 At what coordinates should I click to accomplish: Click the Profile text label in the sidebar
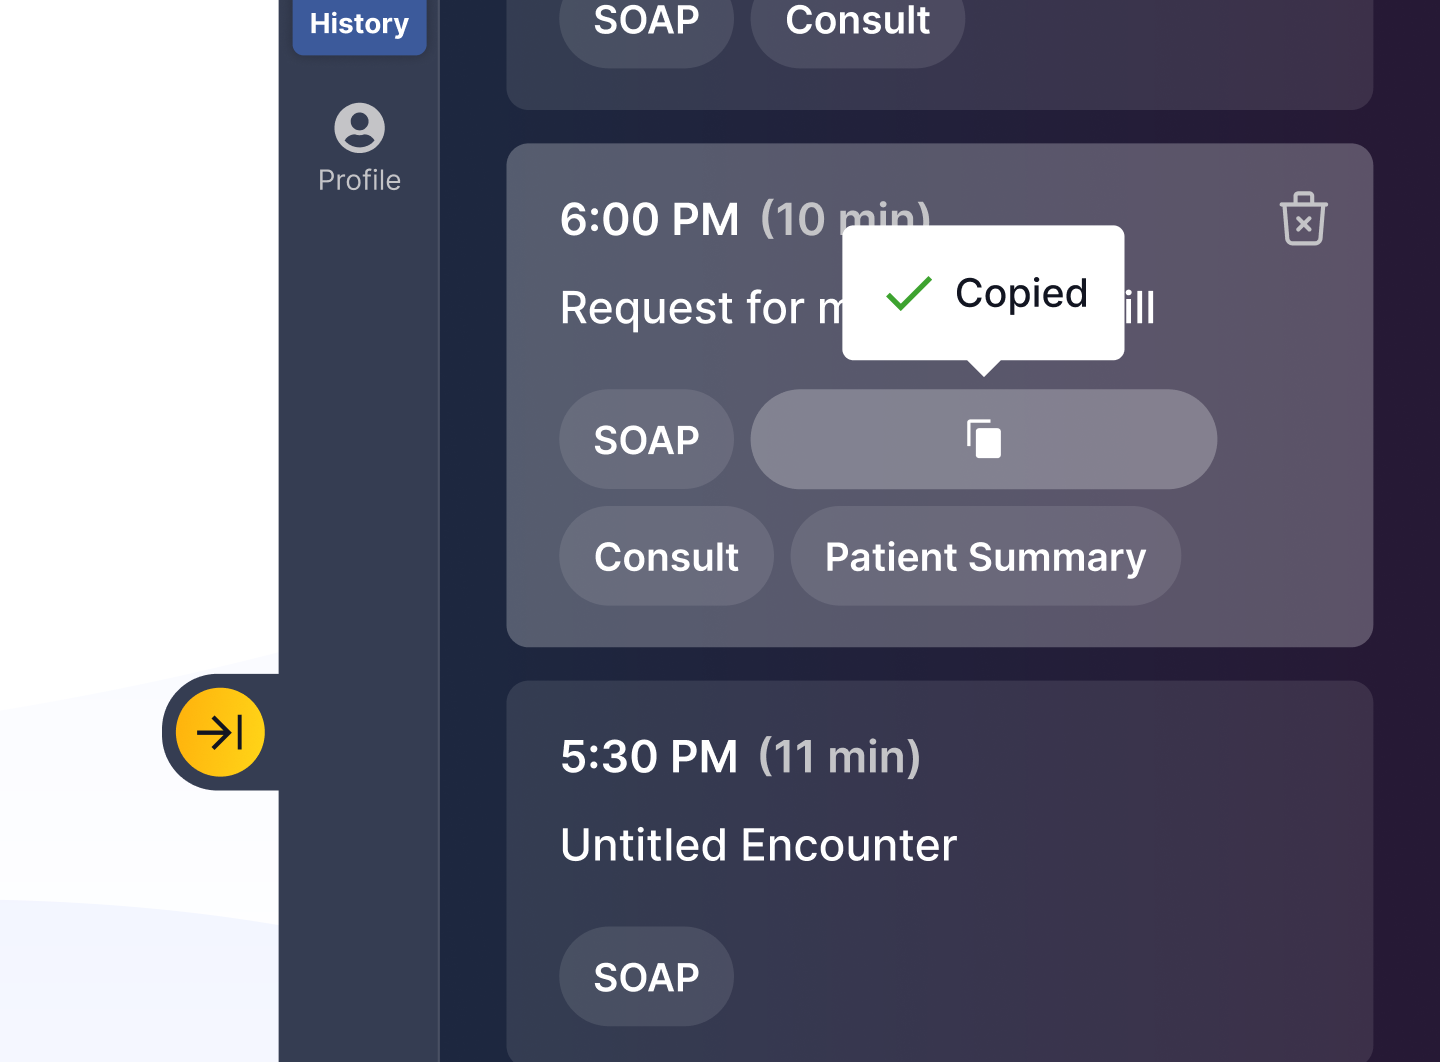[x=359, y=180]
